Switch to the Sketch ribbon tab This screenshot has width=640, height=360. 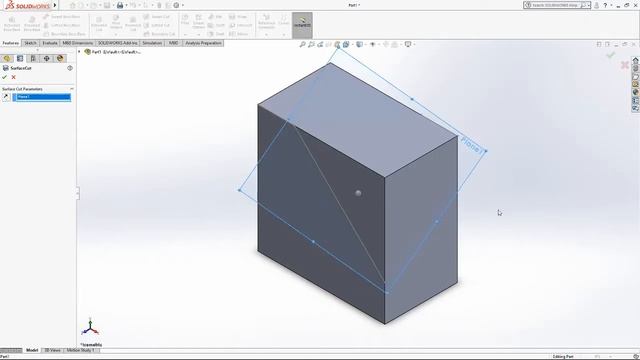coord(30,43)
